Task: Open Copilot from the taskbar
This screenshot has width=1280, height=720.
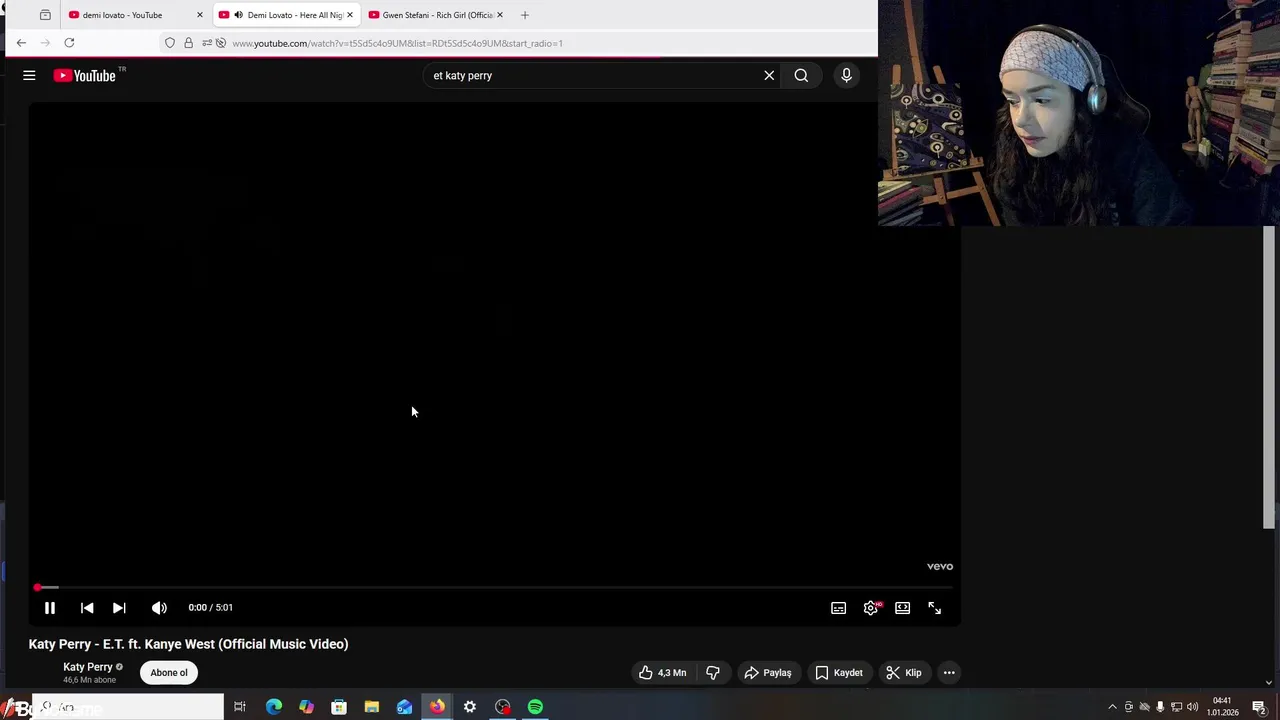Action: pos(306,707)
